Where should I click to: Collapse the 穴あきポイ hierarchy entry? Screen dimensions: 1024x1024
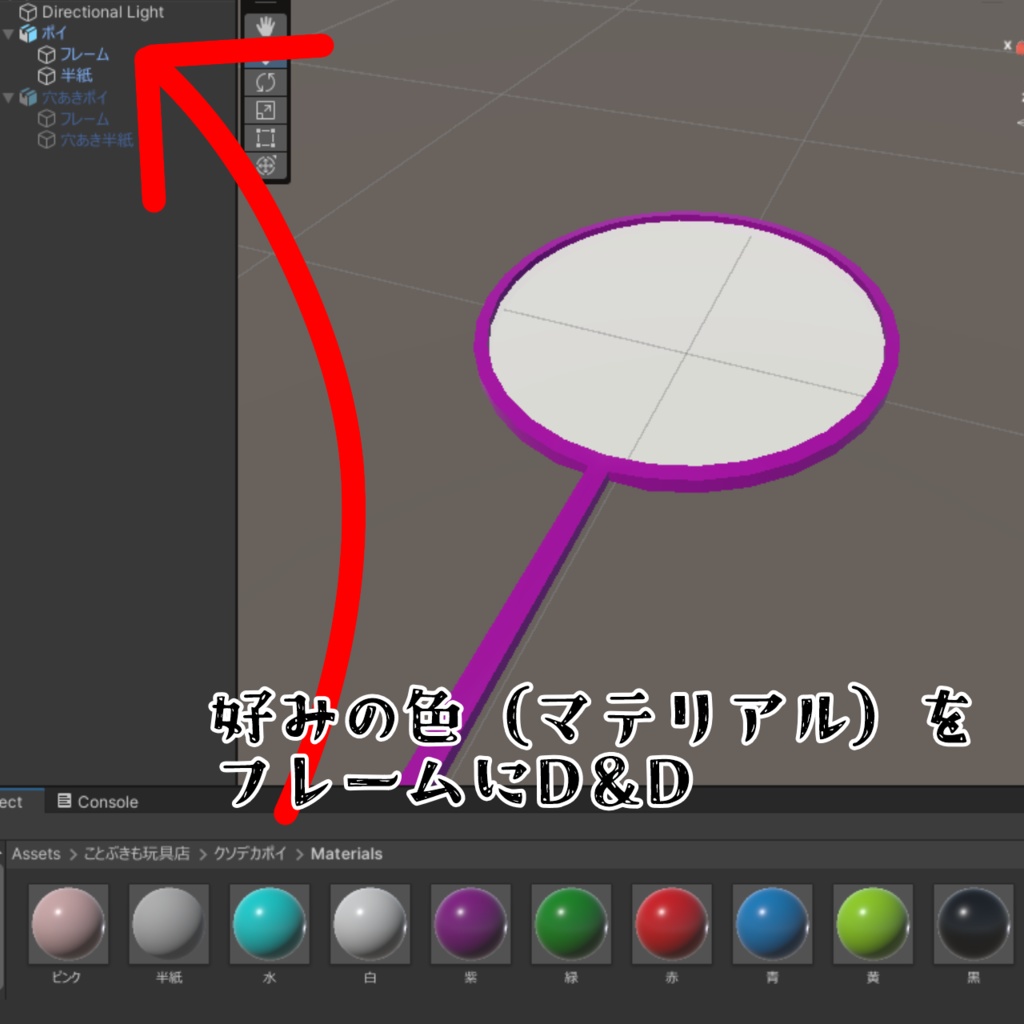[x=7, y=95]
